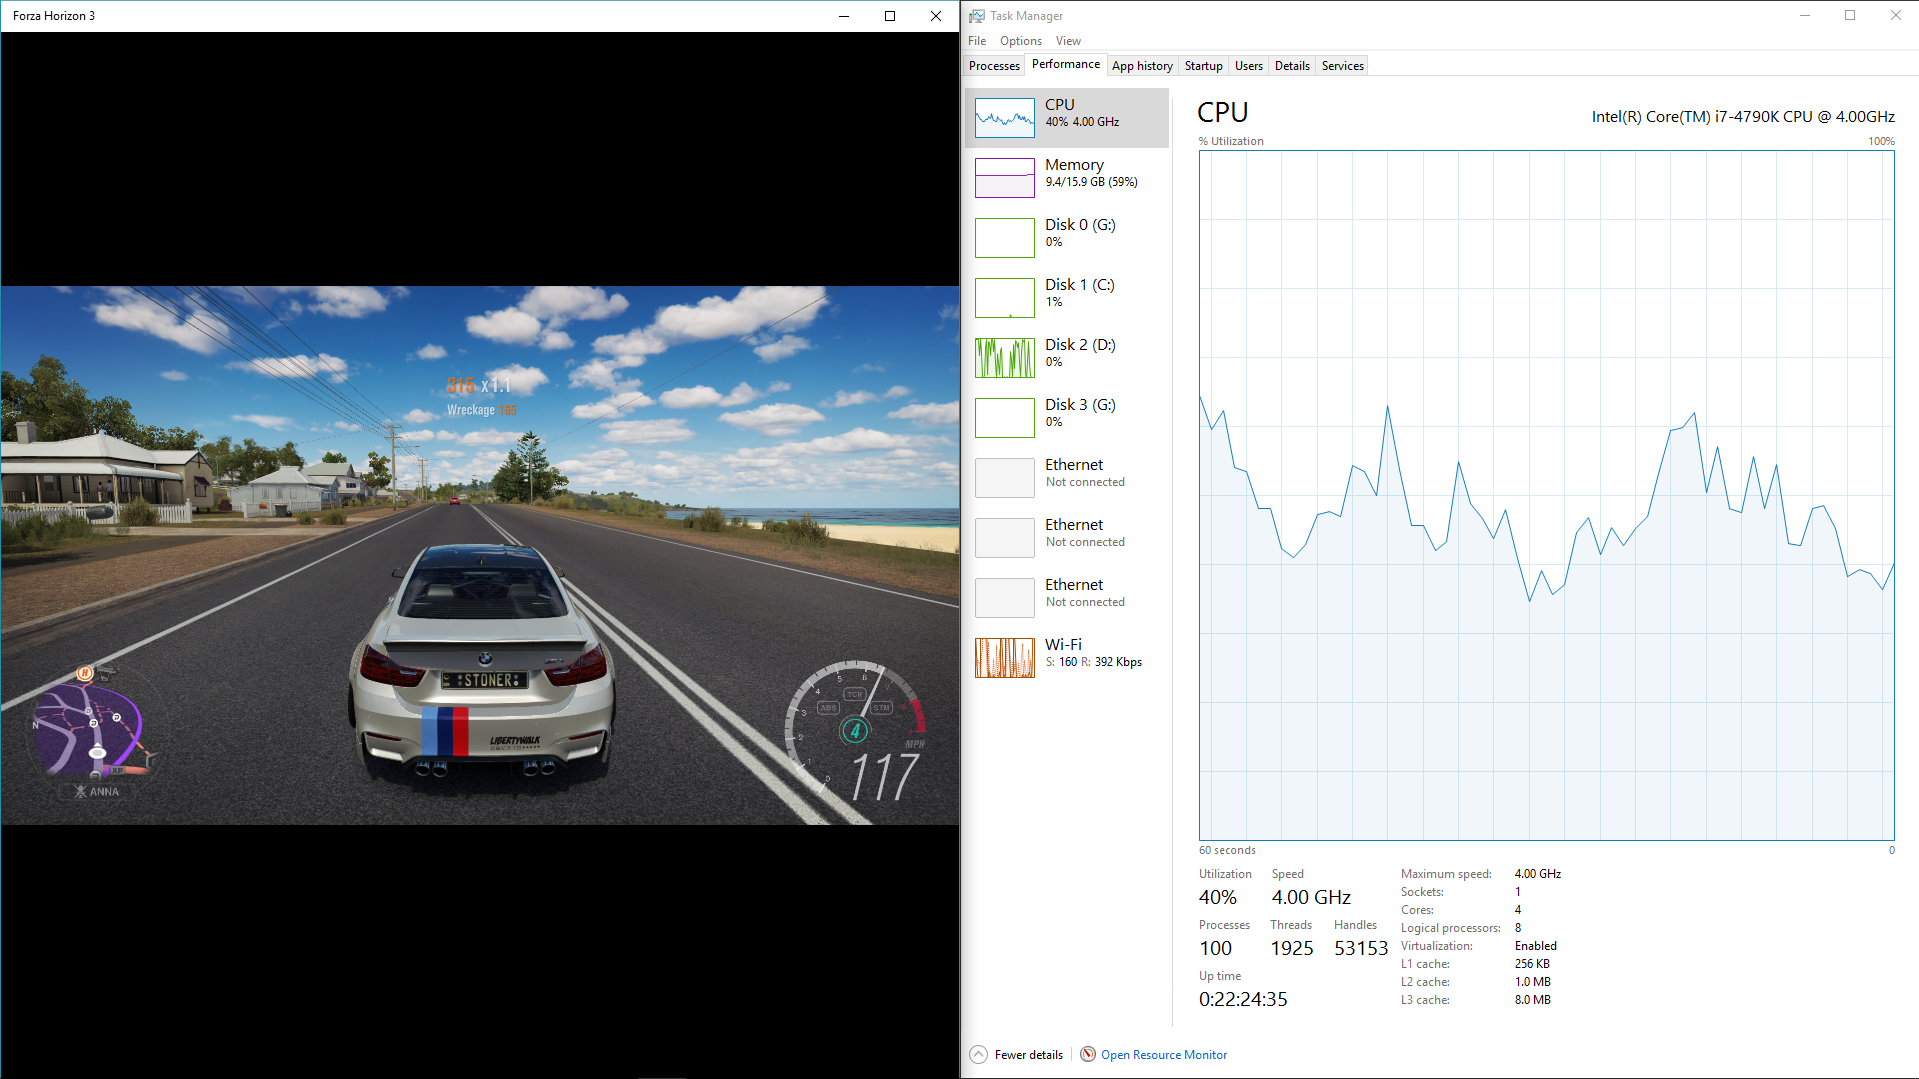1919x1079 pixels.
Task: Open the View menu
Action: pyautogui.click(x=1068, y=41)
